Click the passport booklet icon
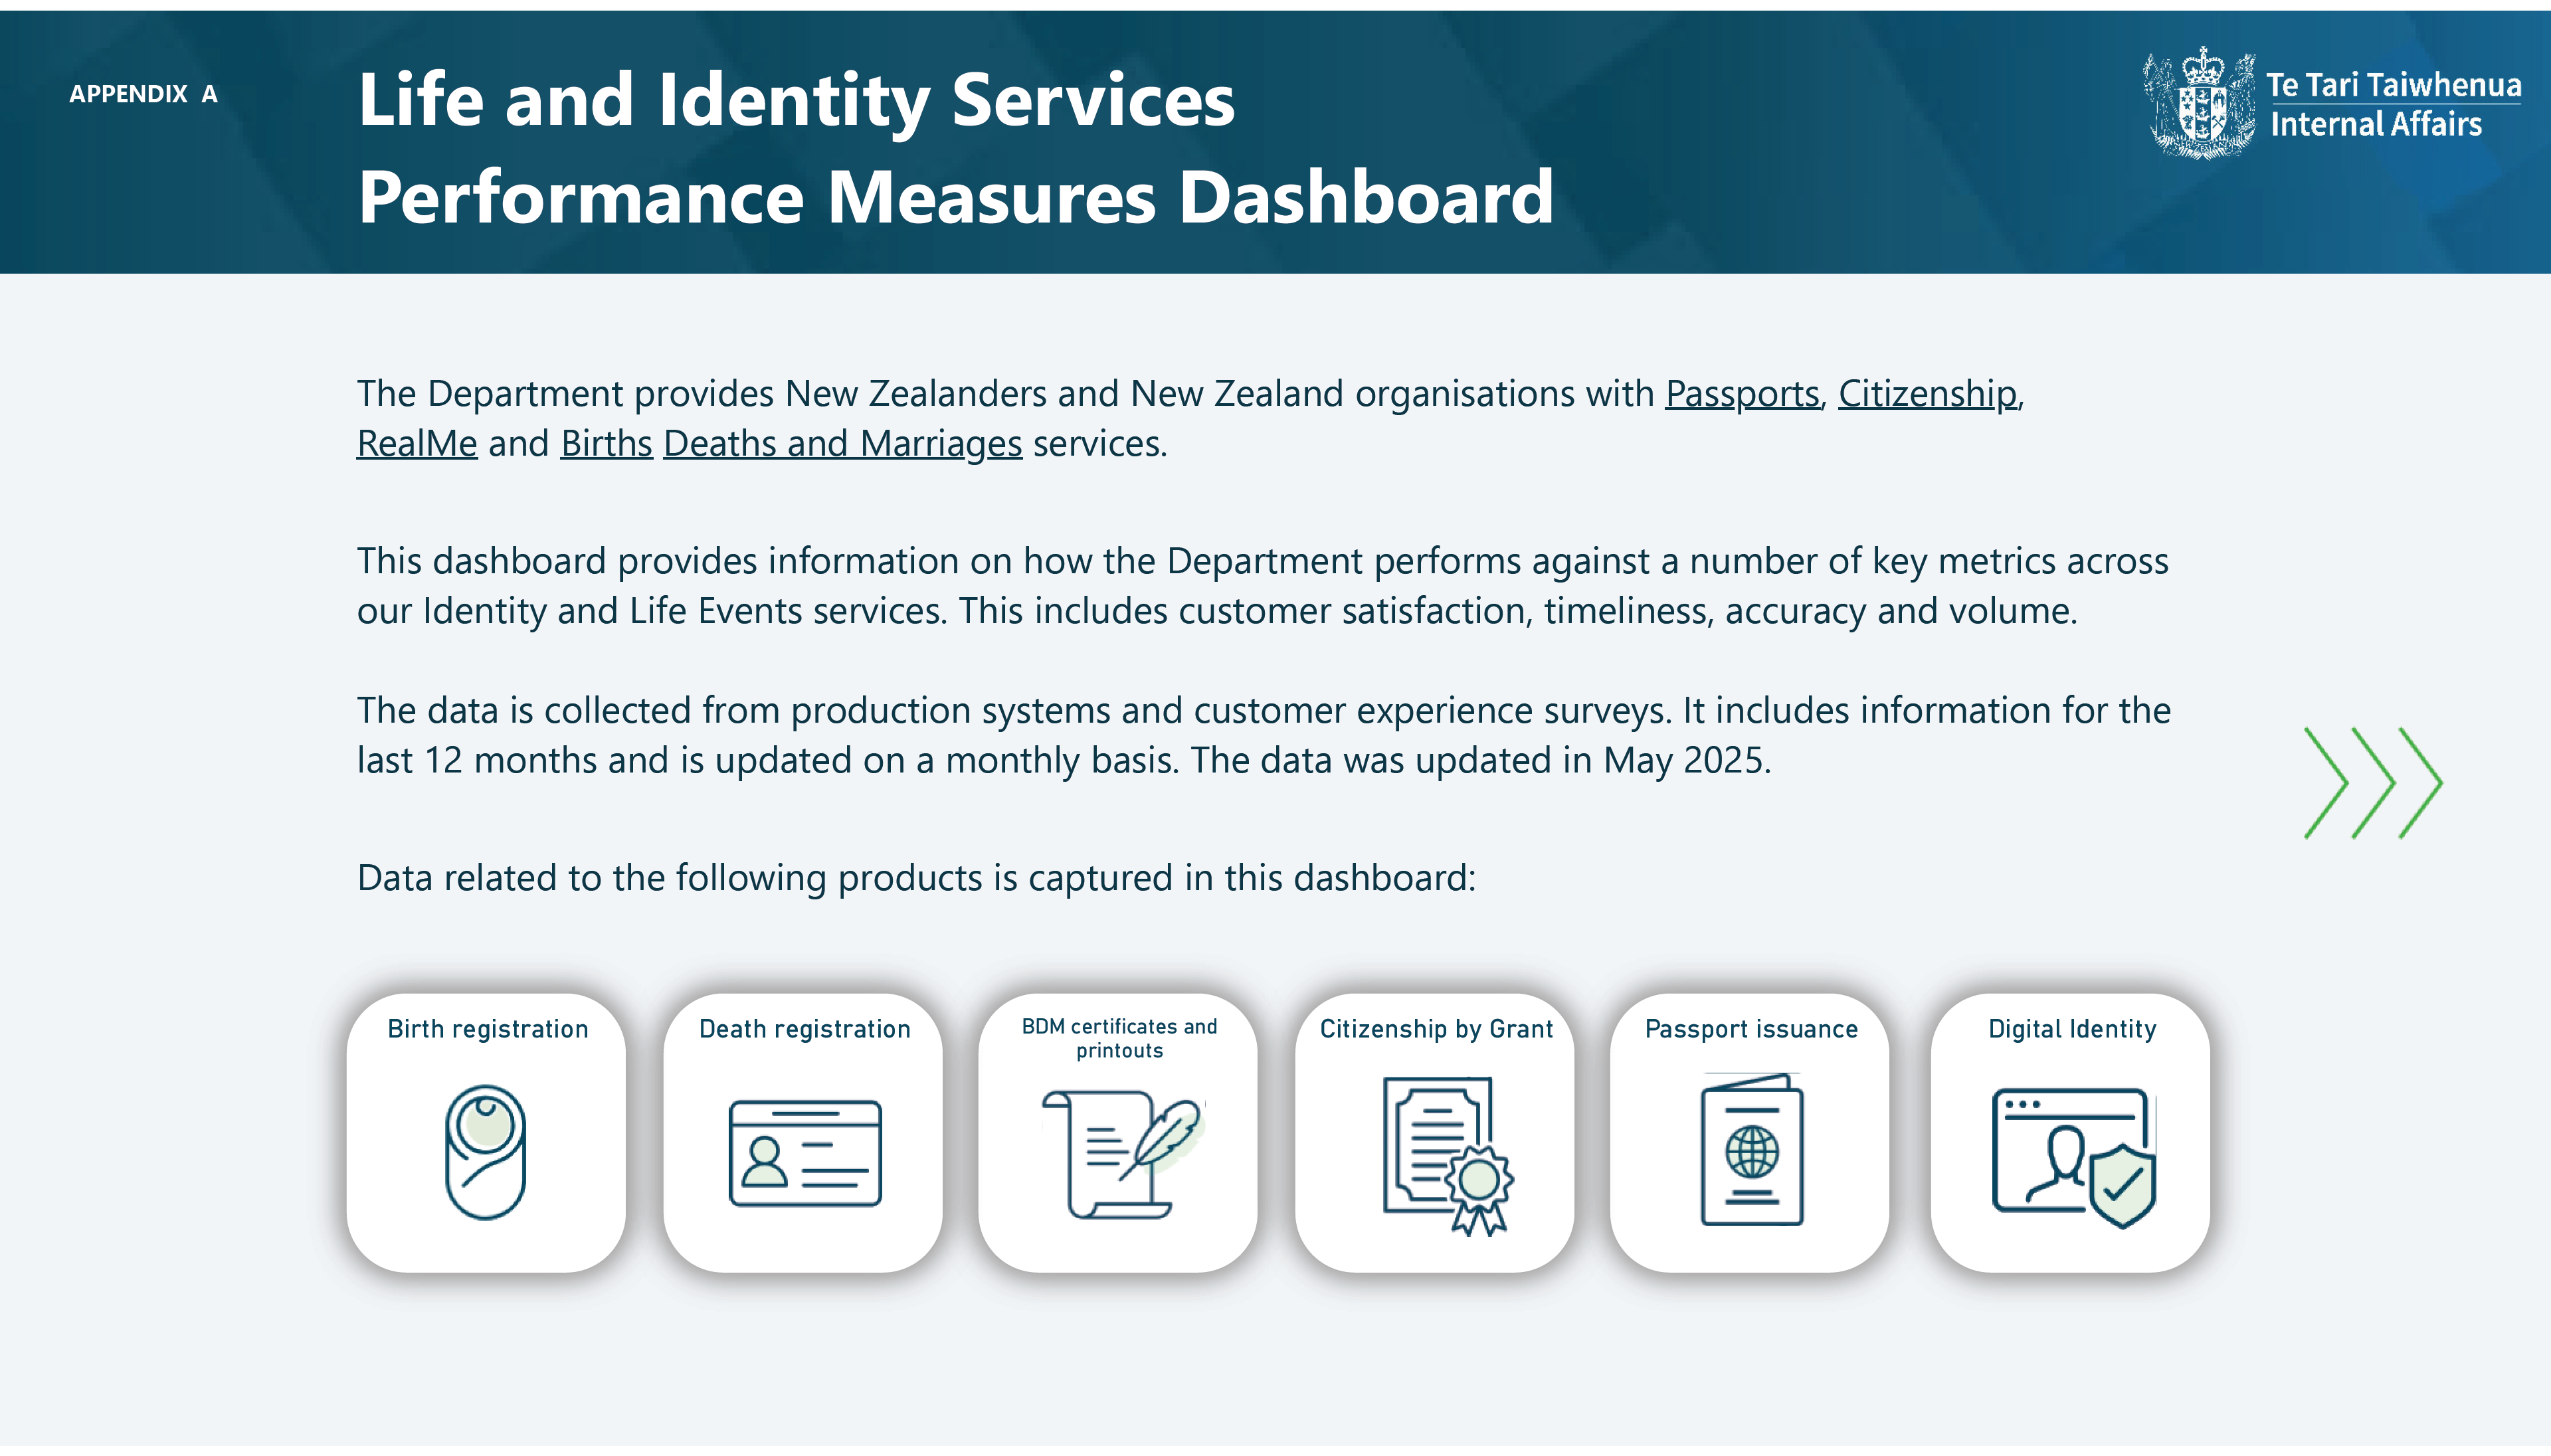Viewport: 2551px width, 1456px height. point(1752,1150)
